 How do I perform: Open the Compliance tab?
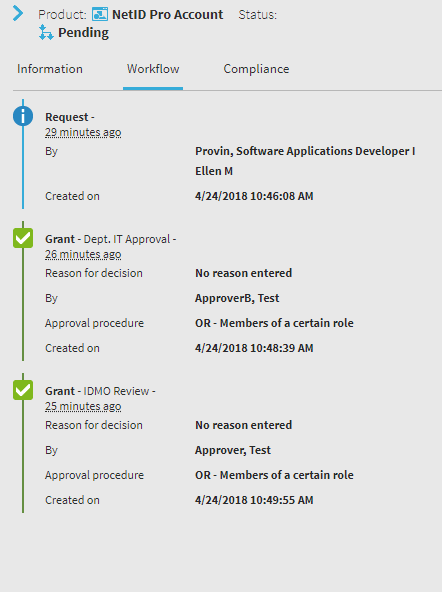(256, 69)
